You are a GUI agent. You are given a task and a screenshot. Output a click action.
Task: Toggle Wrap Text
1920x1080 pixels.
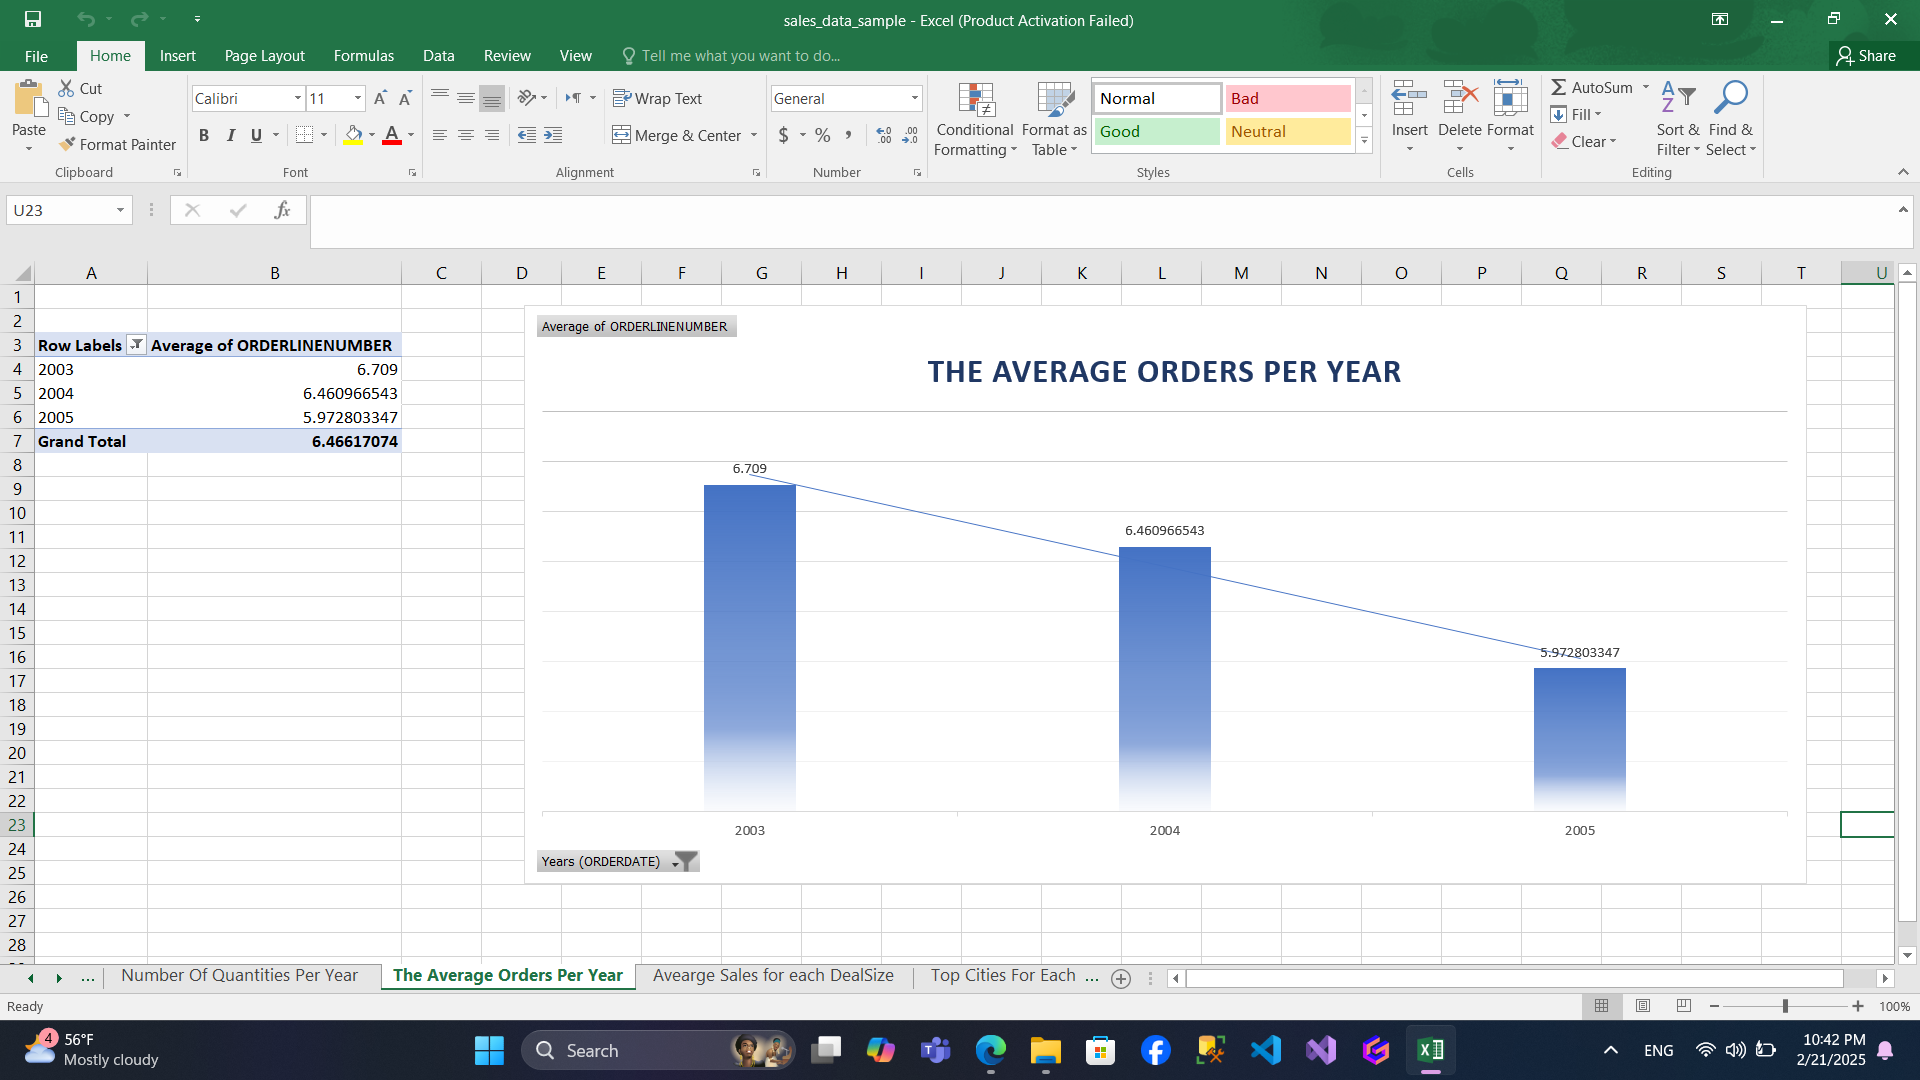pos(657,98)
